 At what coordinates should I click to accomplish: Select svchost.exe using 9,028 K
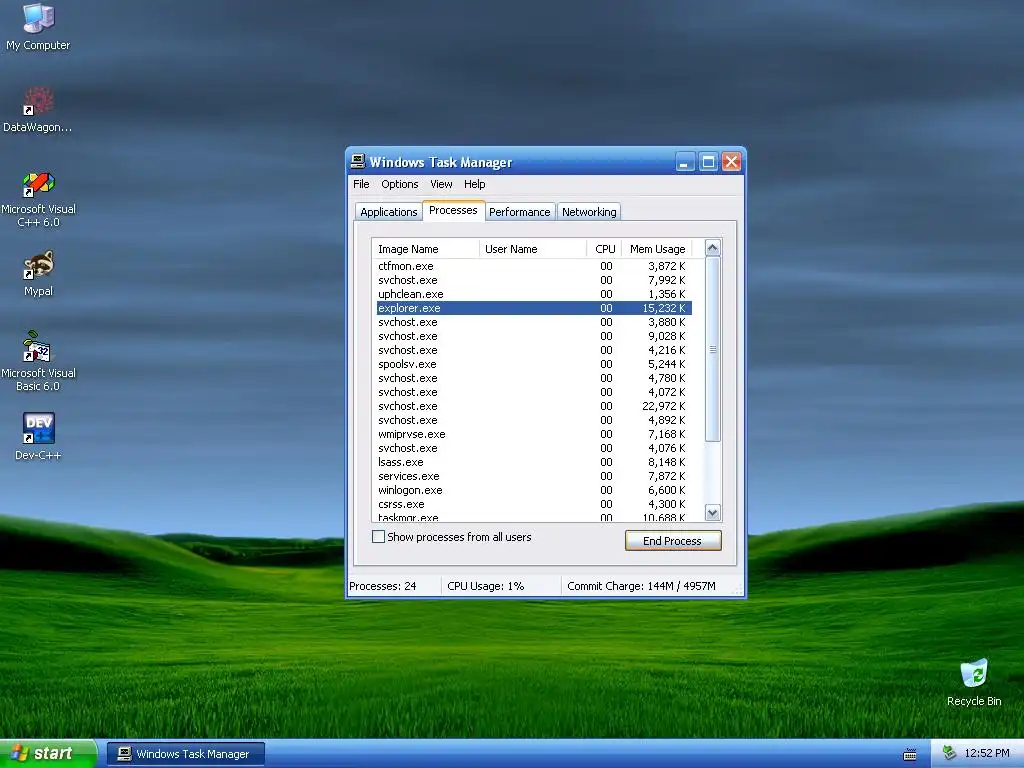click(x=534, y=336)
